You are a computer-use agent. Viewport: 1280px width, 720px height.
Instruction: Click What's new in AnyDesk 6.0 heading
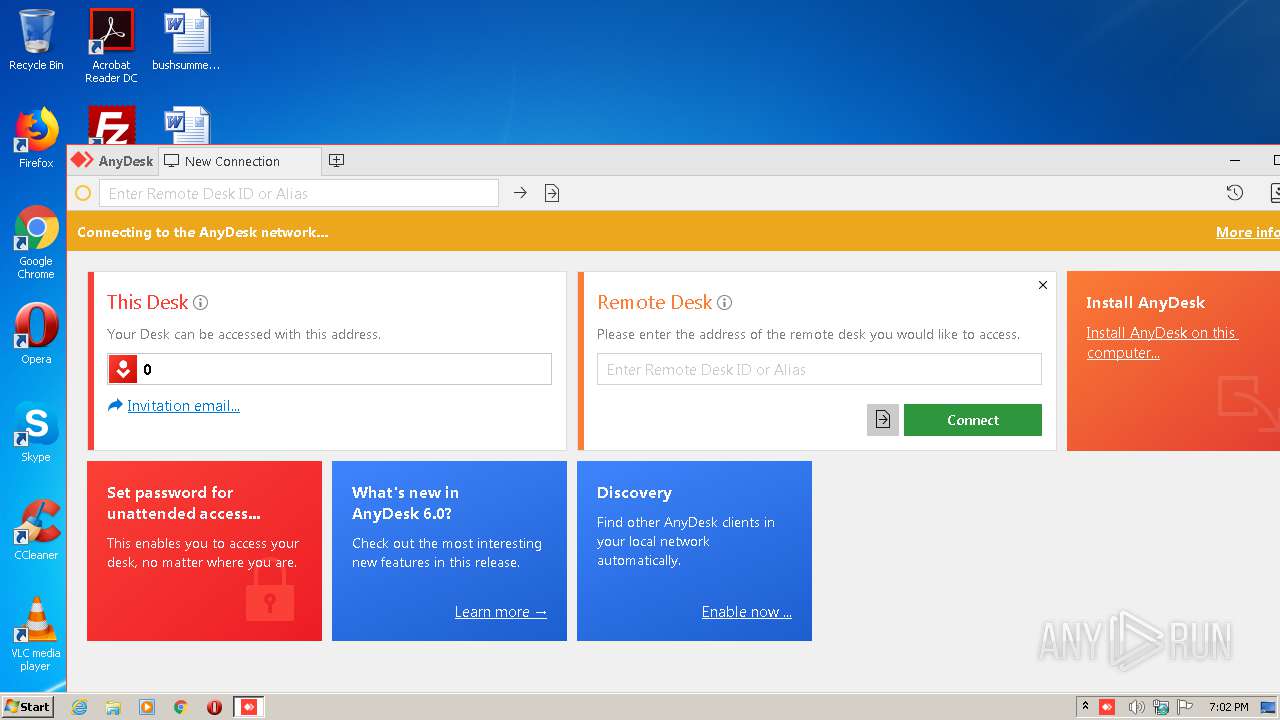tap(405, 503)
